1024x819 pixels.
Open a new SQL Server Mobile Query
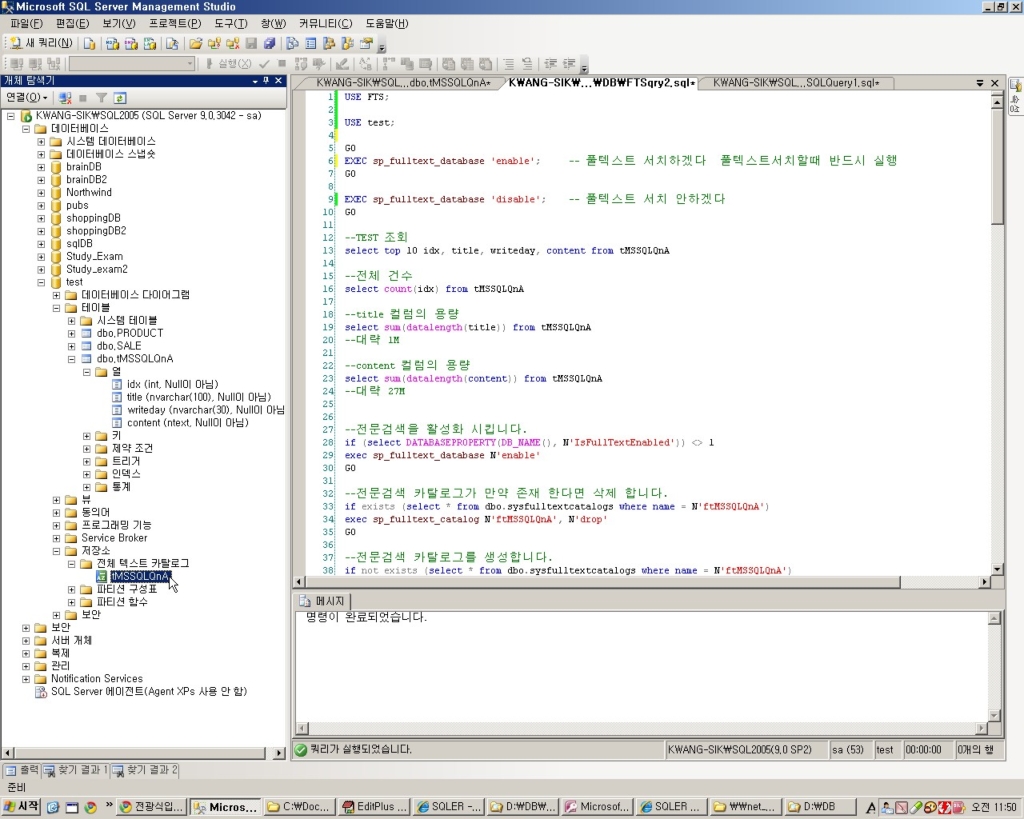point(172,44)
